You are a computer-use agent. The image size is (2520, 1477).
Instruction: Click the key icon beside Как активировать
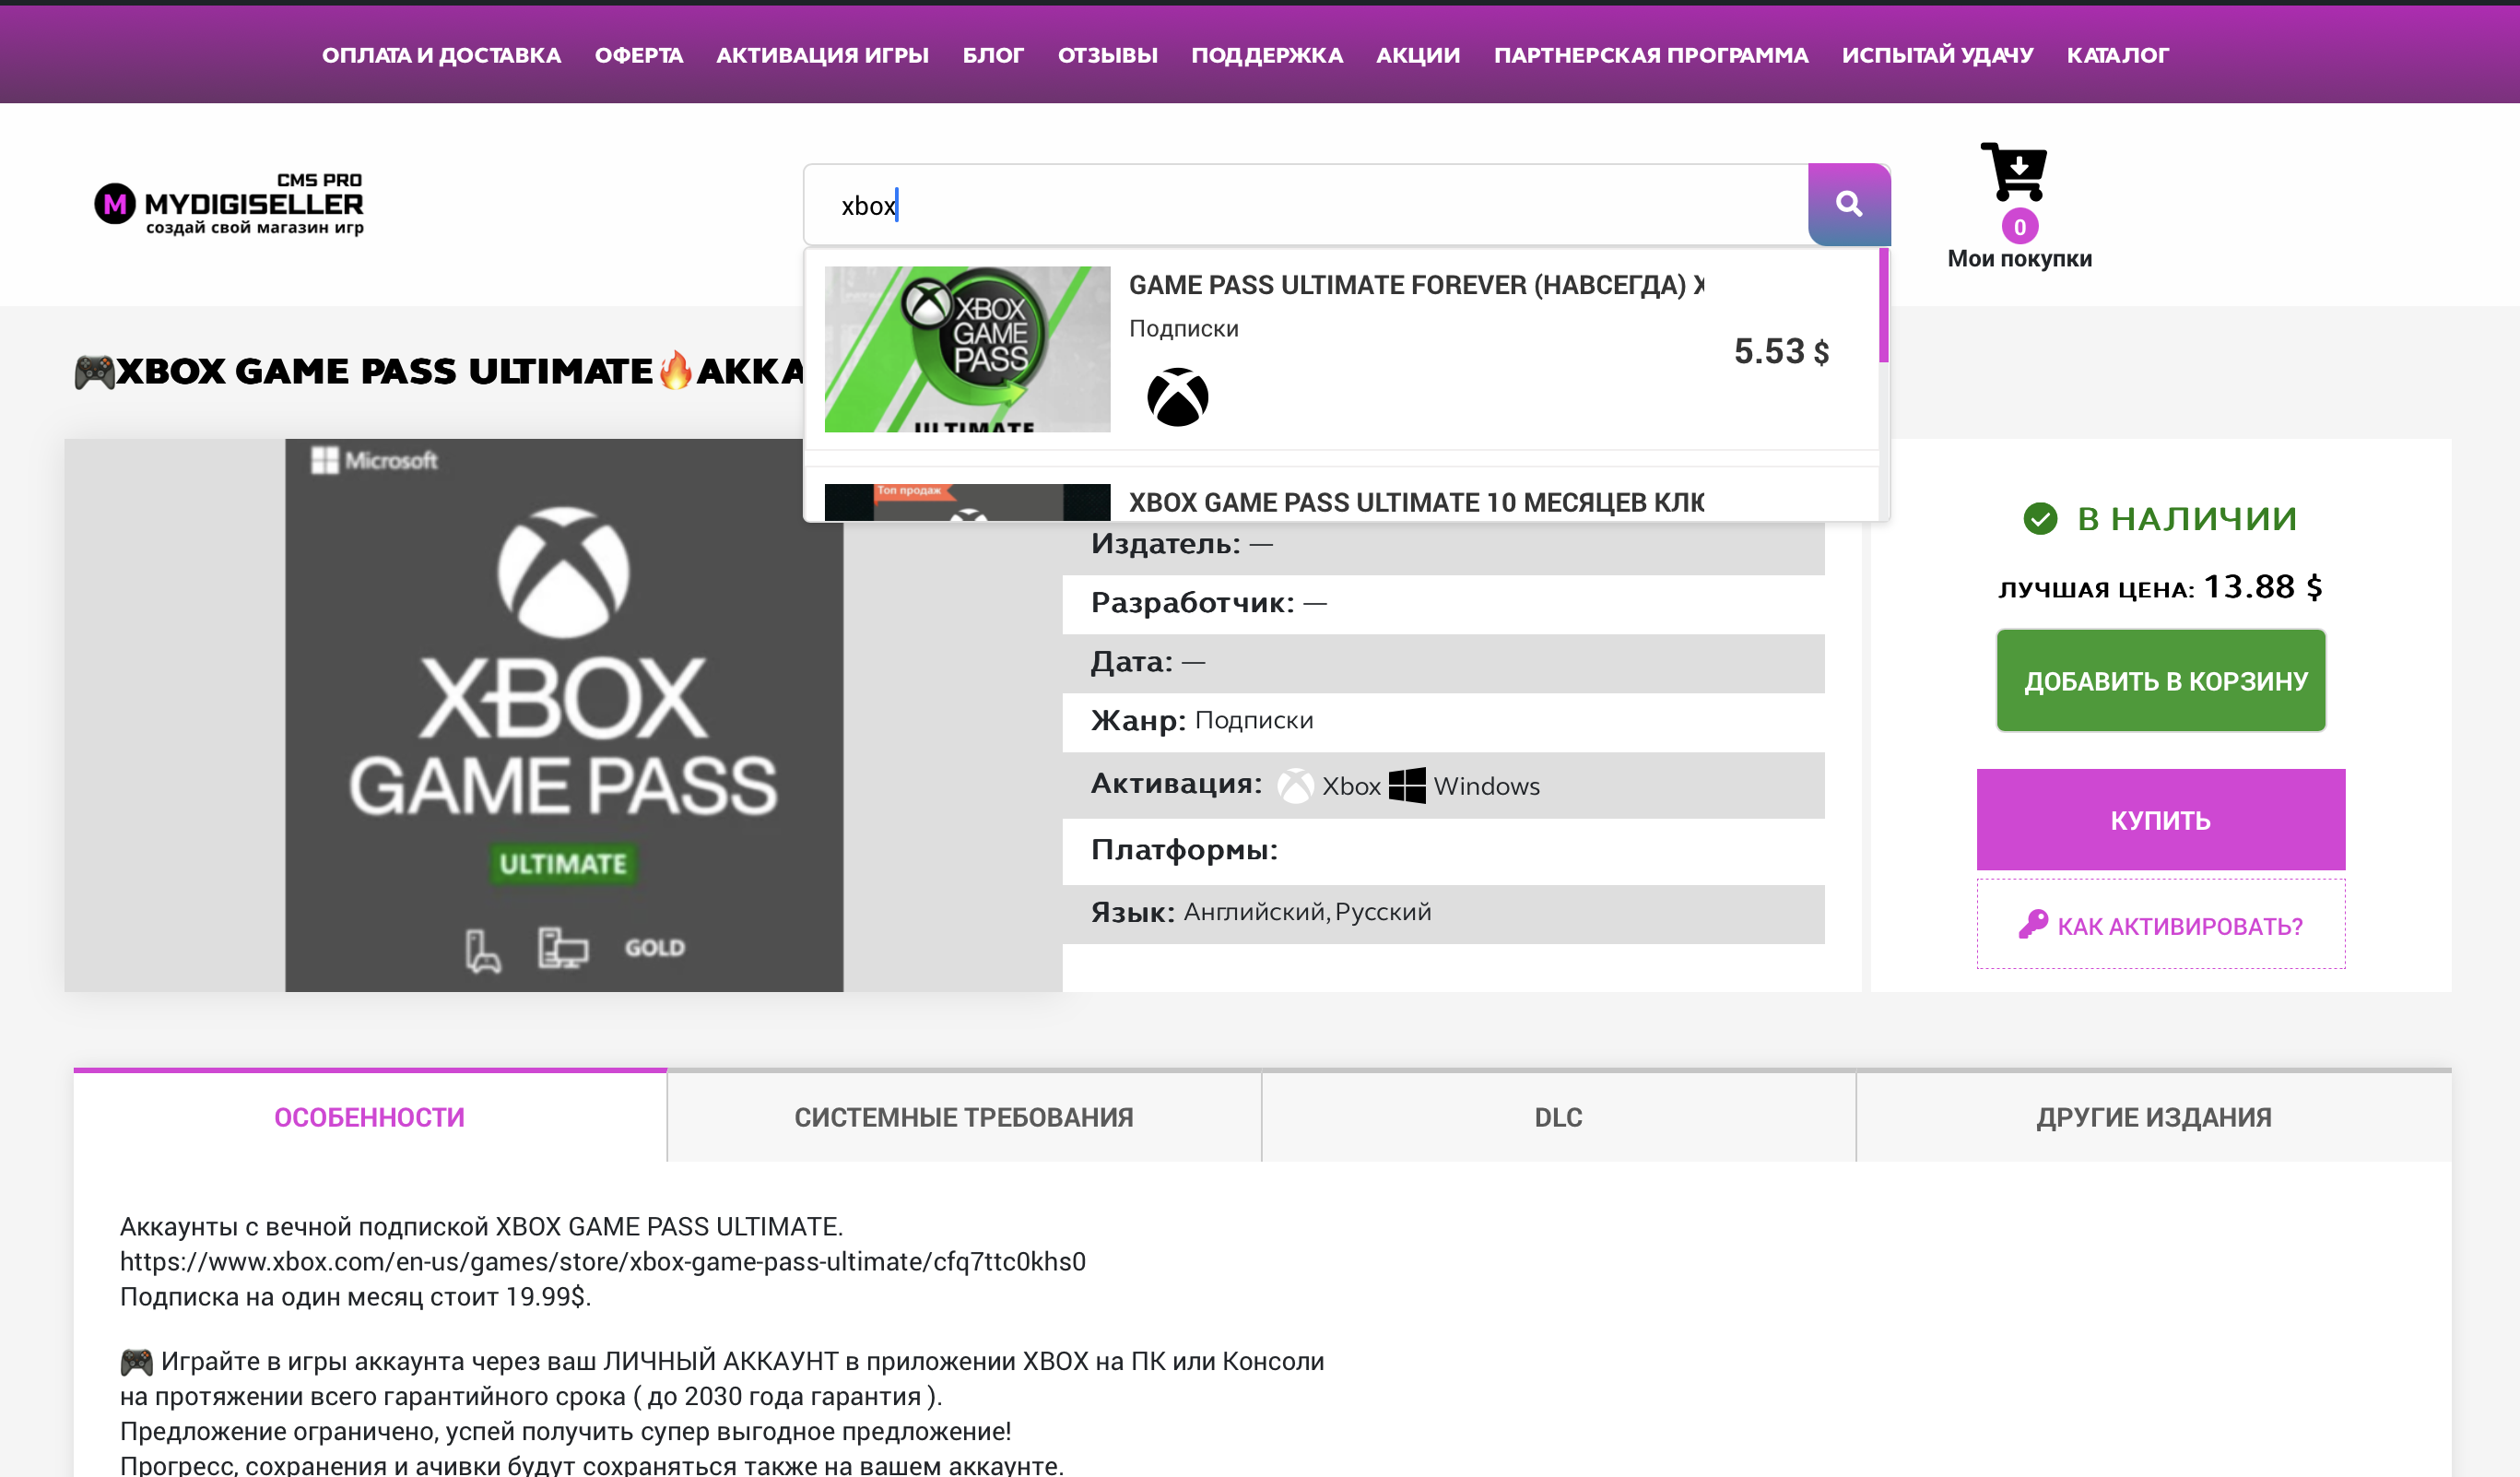coord(2033,924)
